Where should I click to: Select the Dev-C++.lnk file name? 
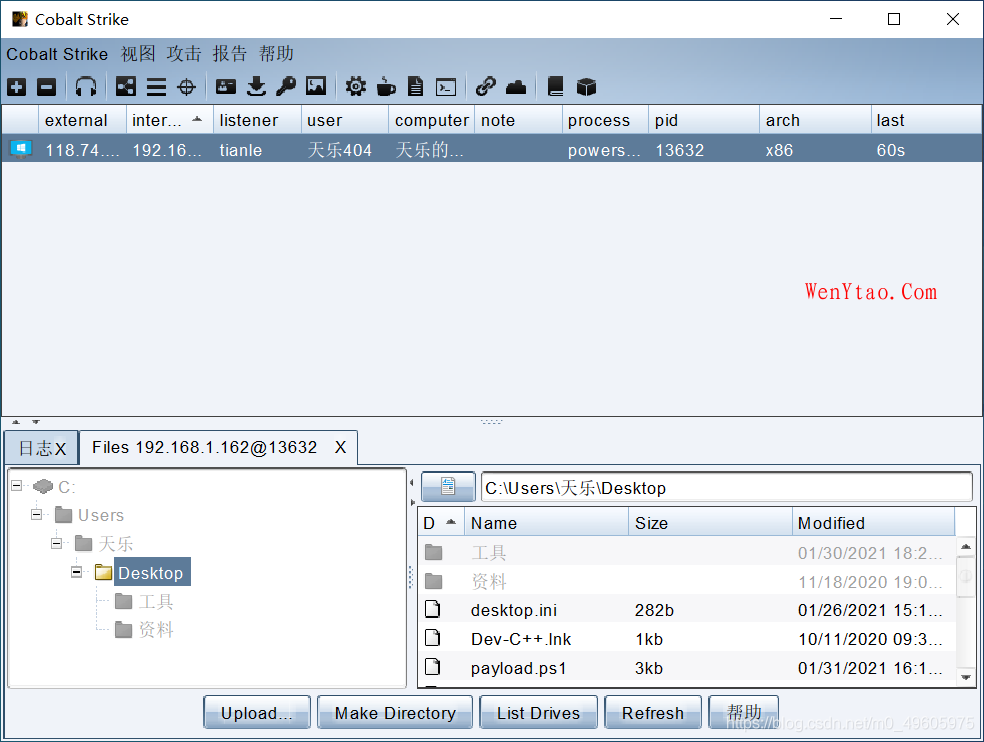tap(521, 639)
